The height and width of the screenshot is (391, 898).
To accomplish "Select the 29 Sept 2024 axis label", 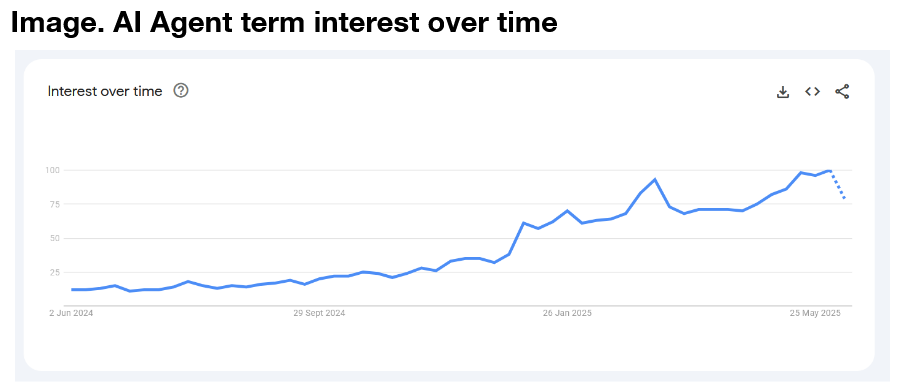I will (x=319, y=314).
